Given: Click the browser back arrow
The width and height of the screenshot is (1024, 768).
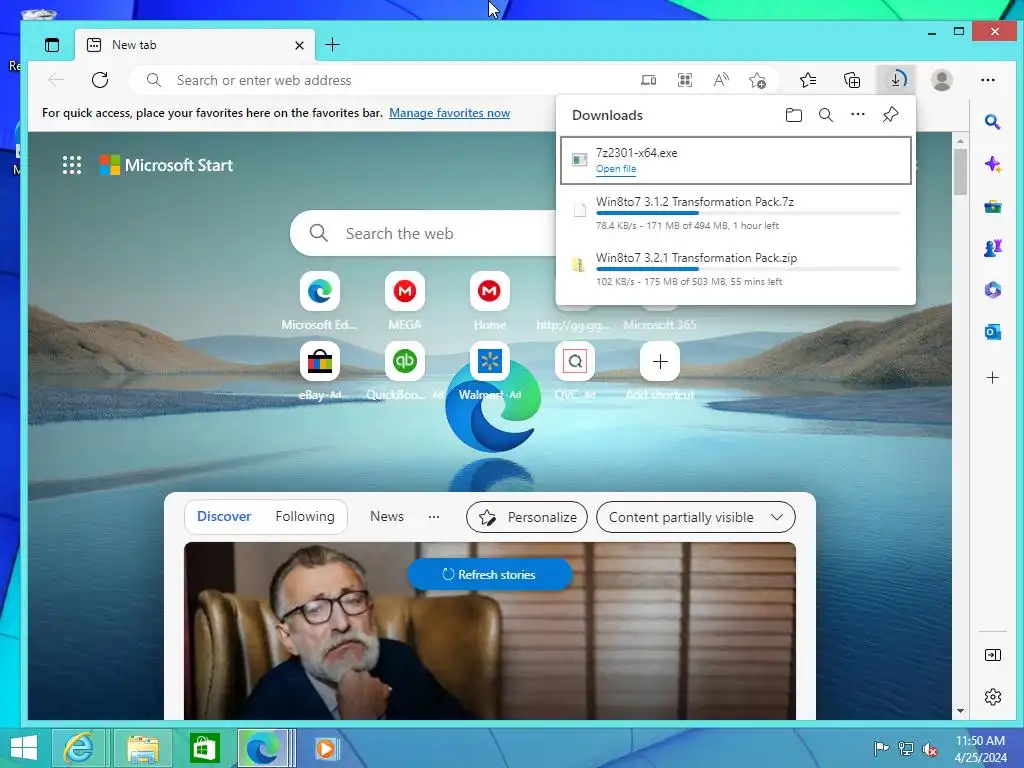Looking at the screenshot, I should point(56,80).
